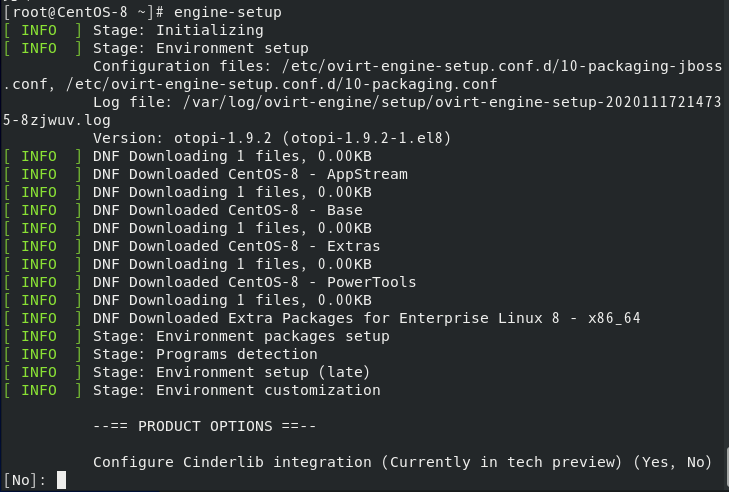Click the engine-setup command text
This screenshot has height=492, width=729.
(x=227, y=12)
